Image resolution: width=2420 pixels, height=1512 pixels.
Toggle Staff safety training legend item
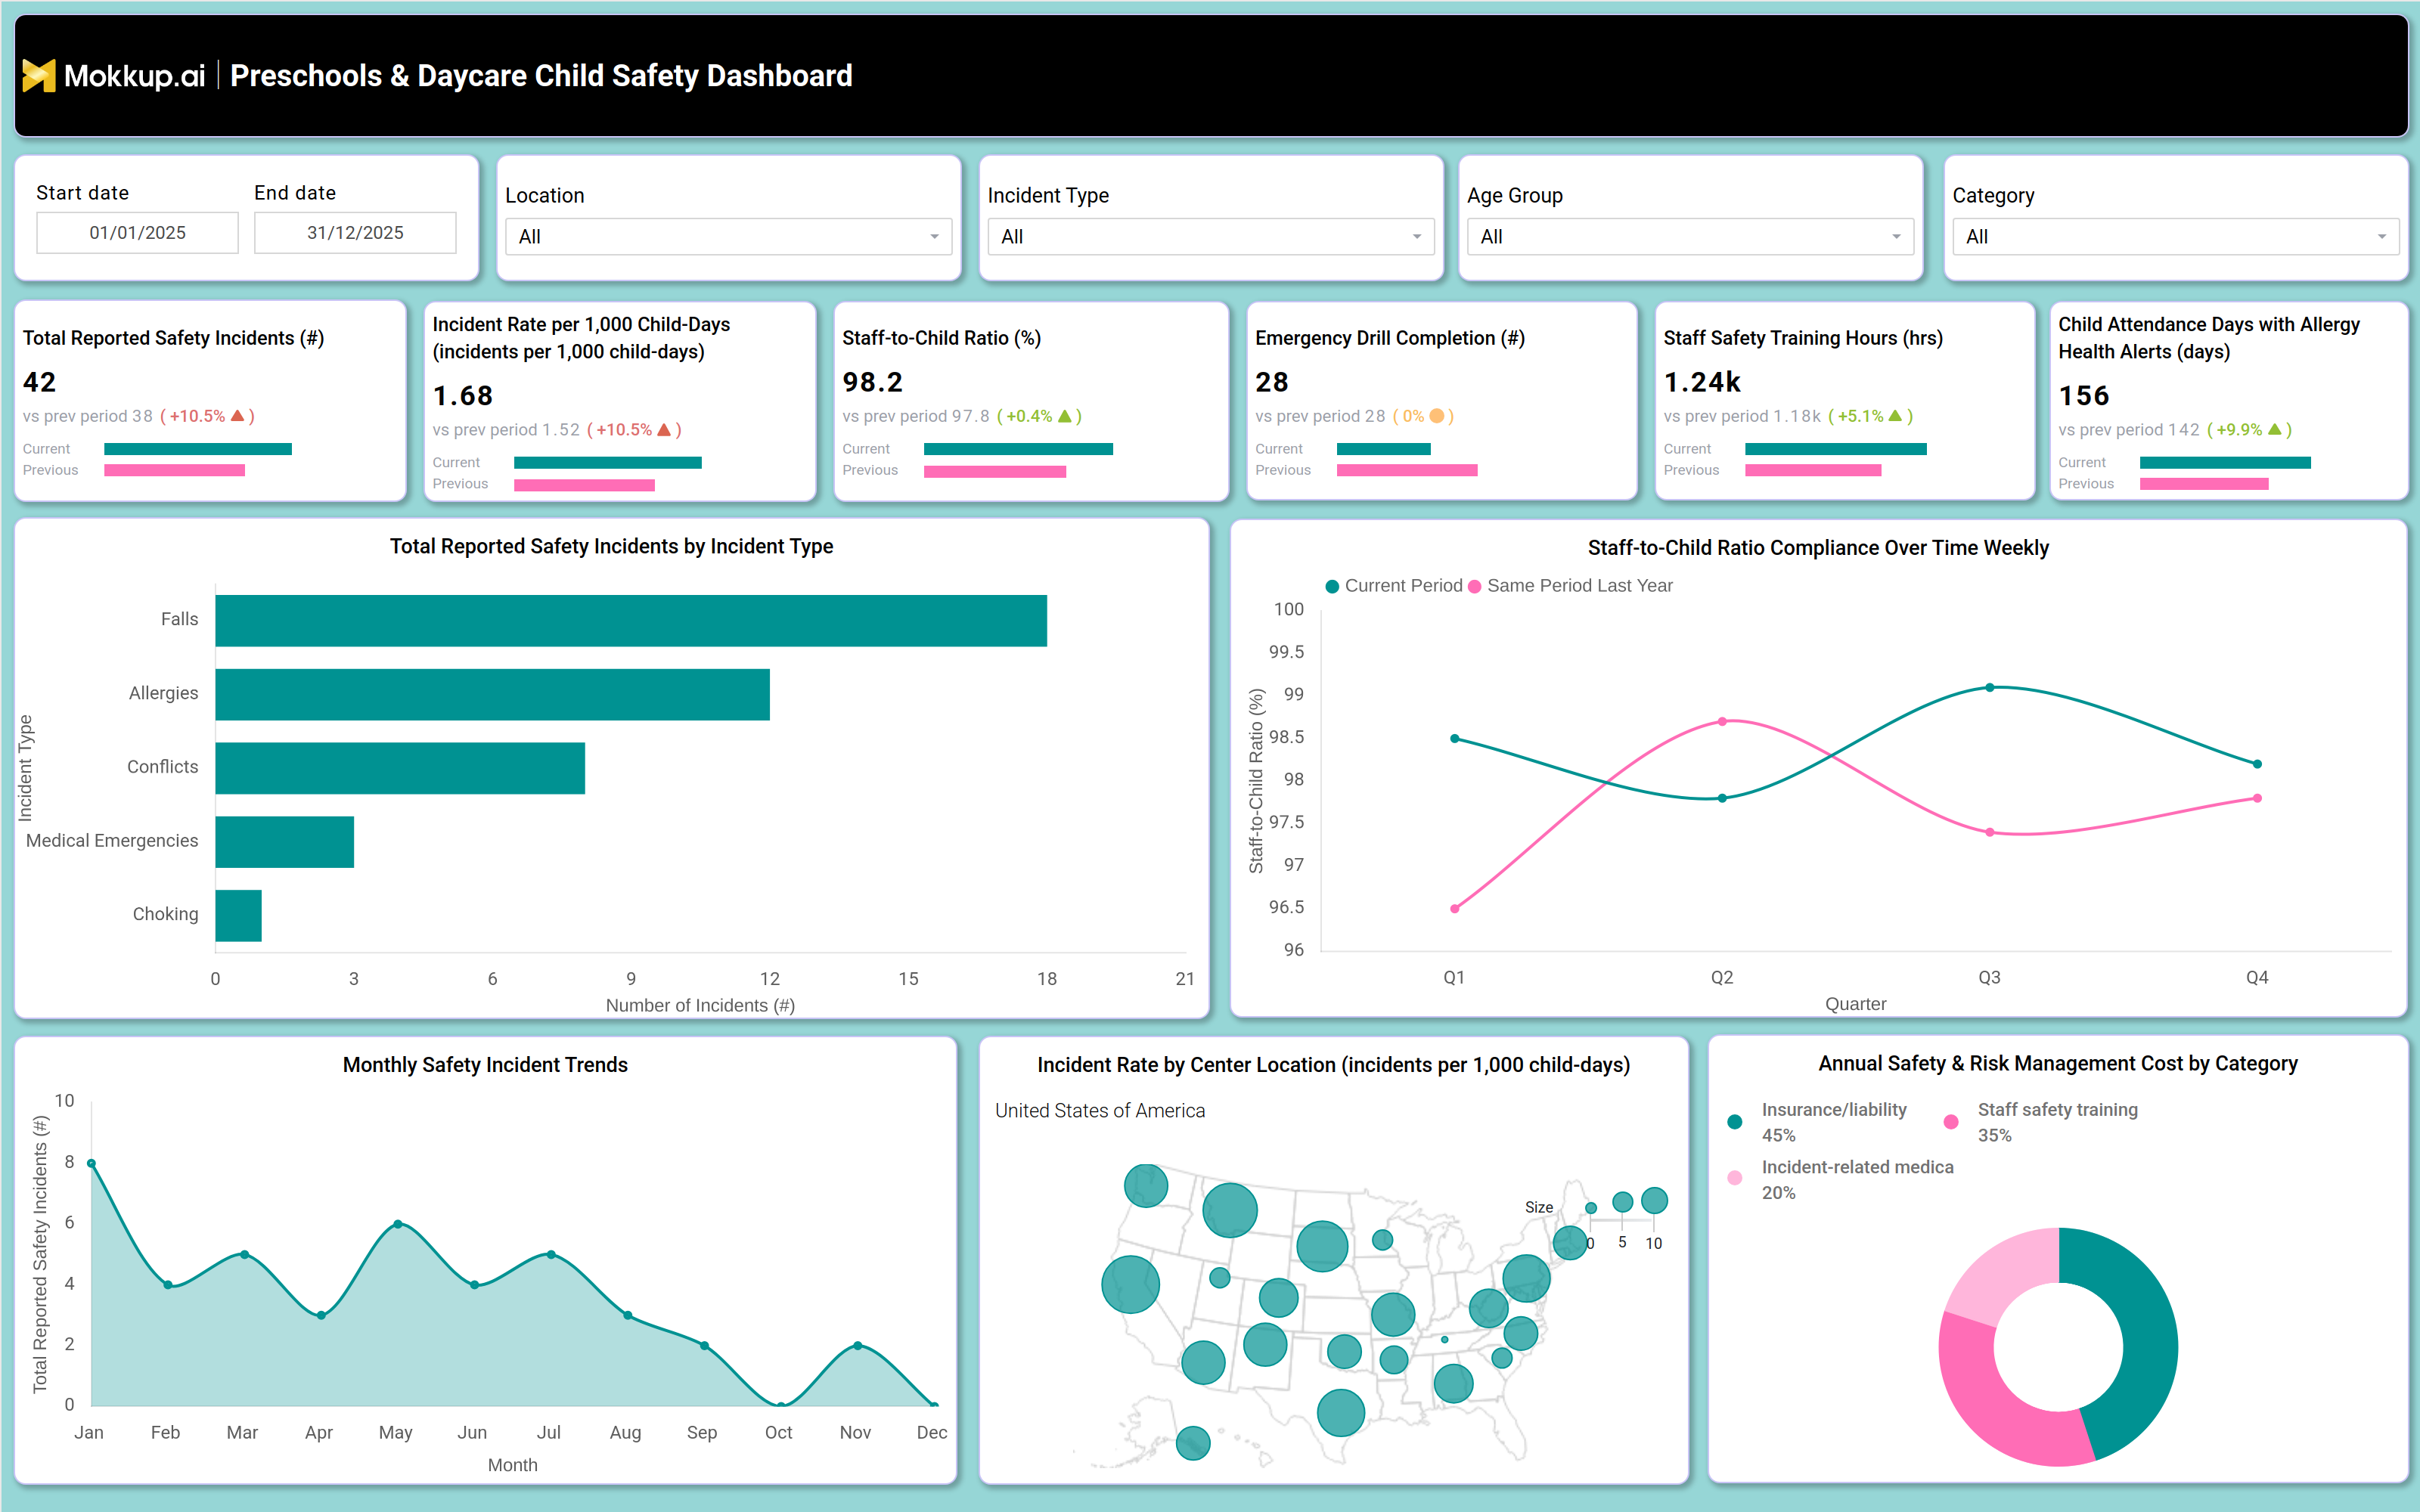pos(2041,1122)
